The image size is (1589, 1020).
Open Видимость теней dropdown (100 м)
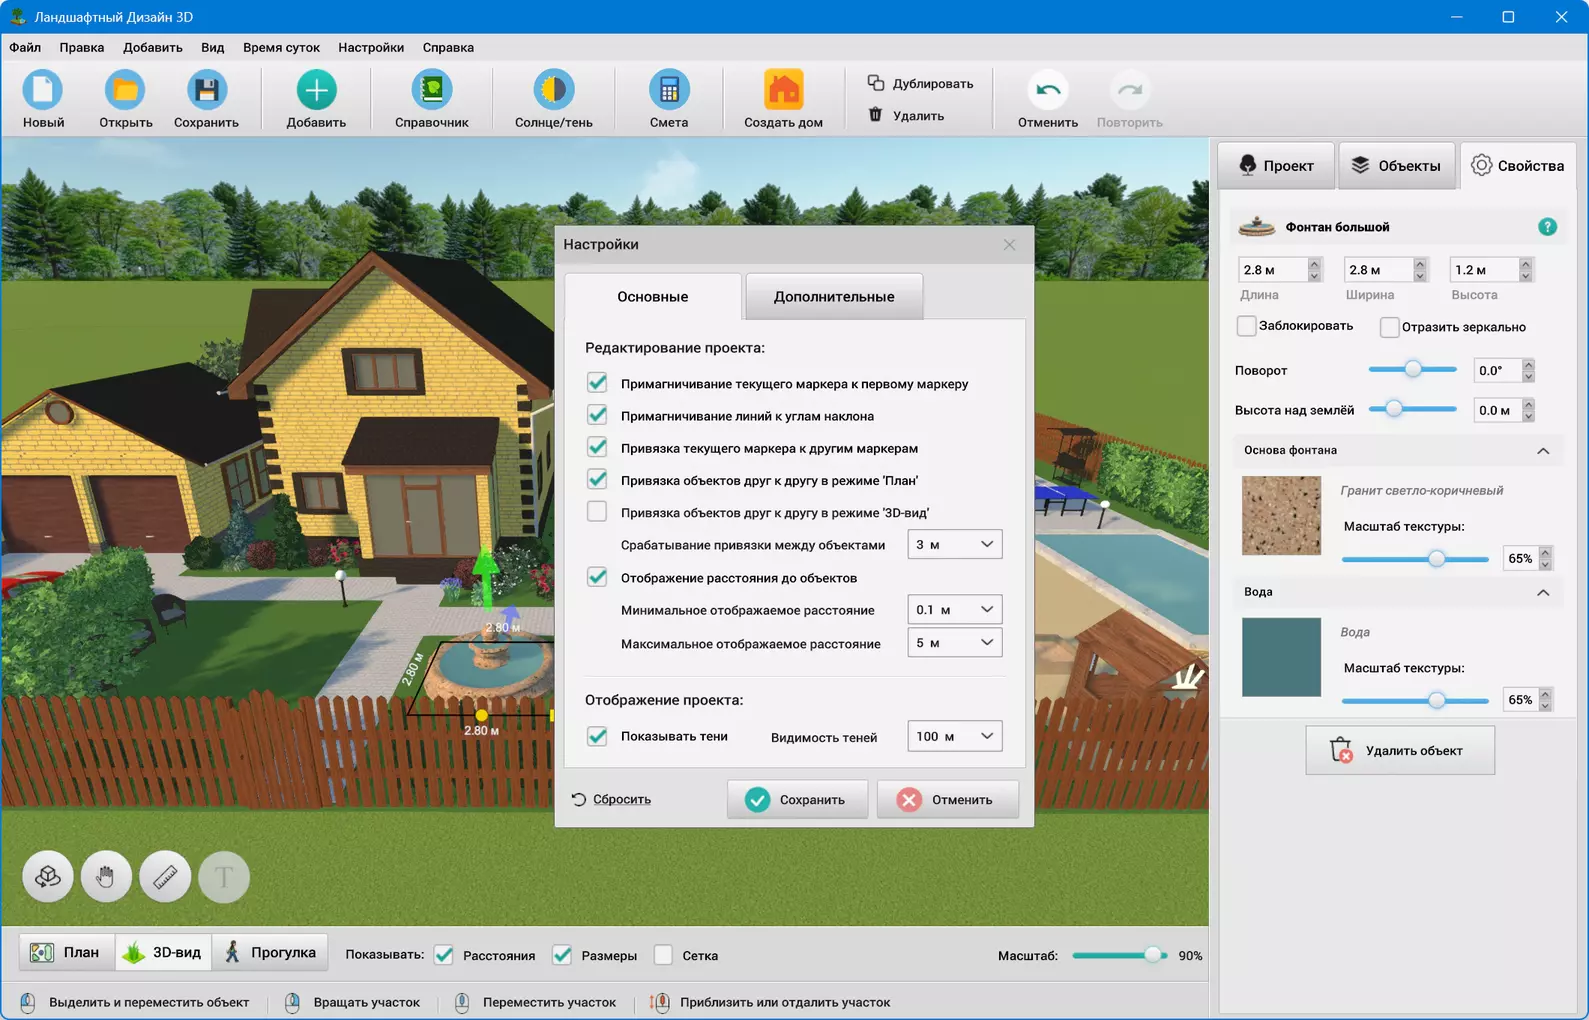tap(955, 736)
